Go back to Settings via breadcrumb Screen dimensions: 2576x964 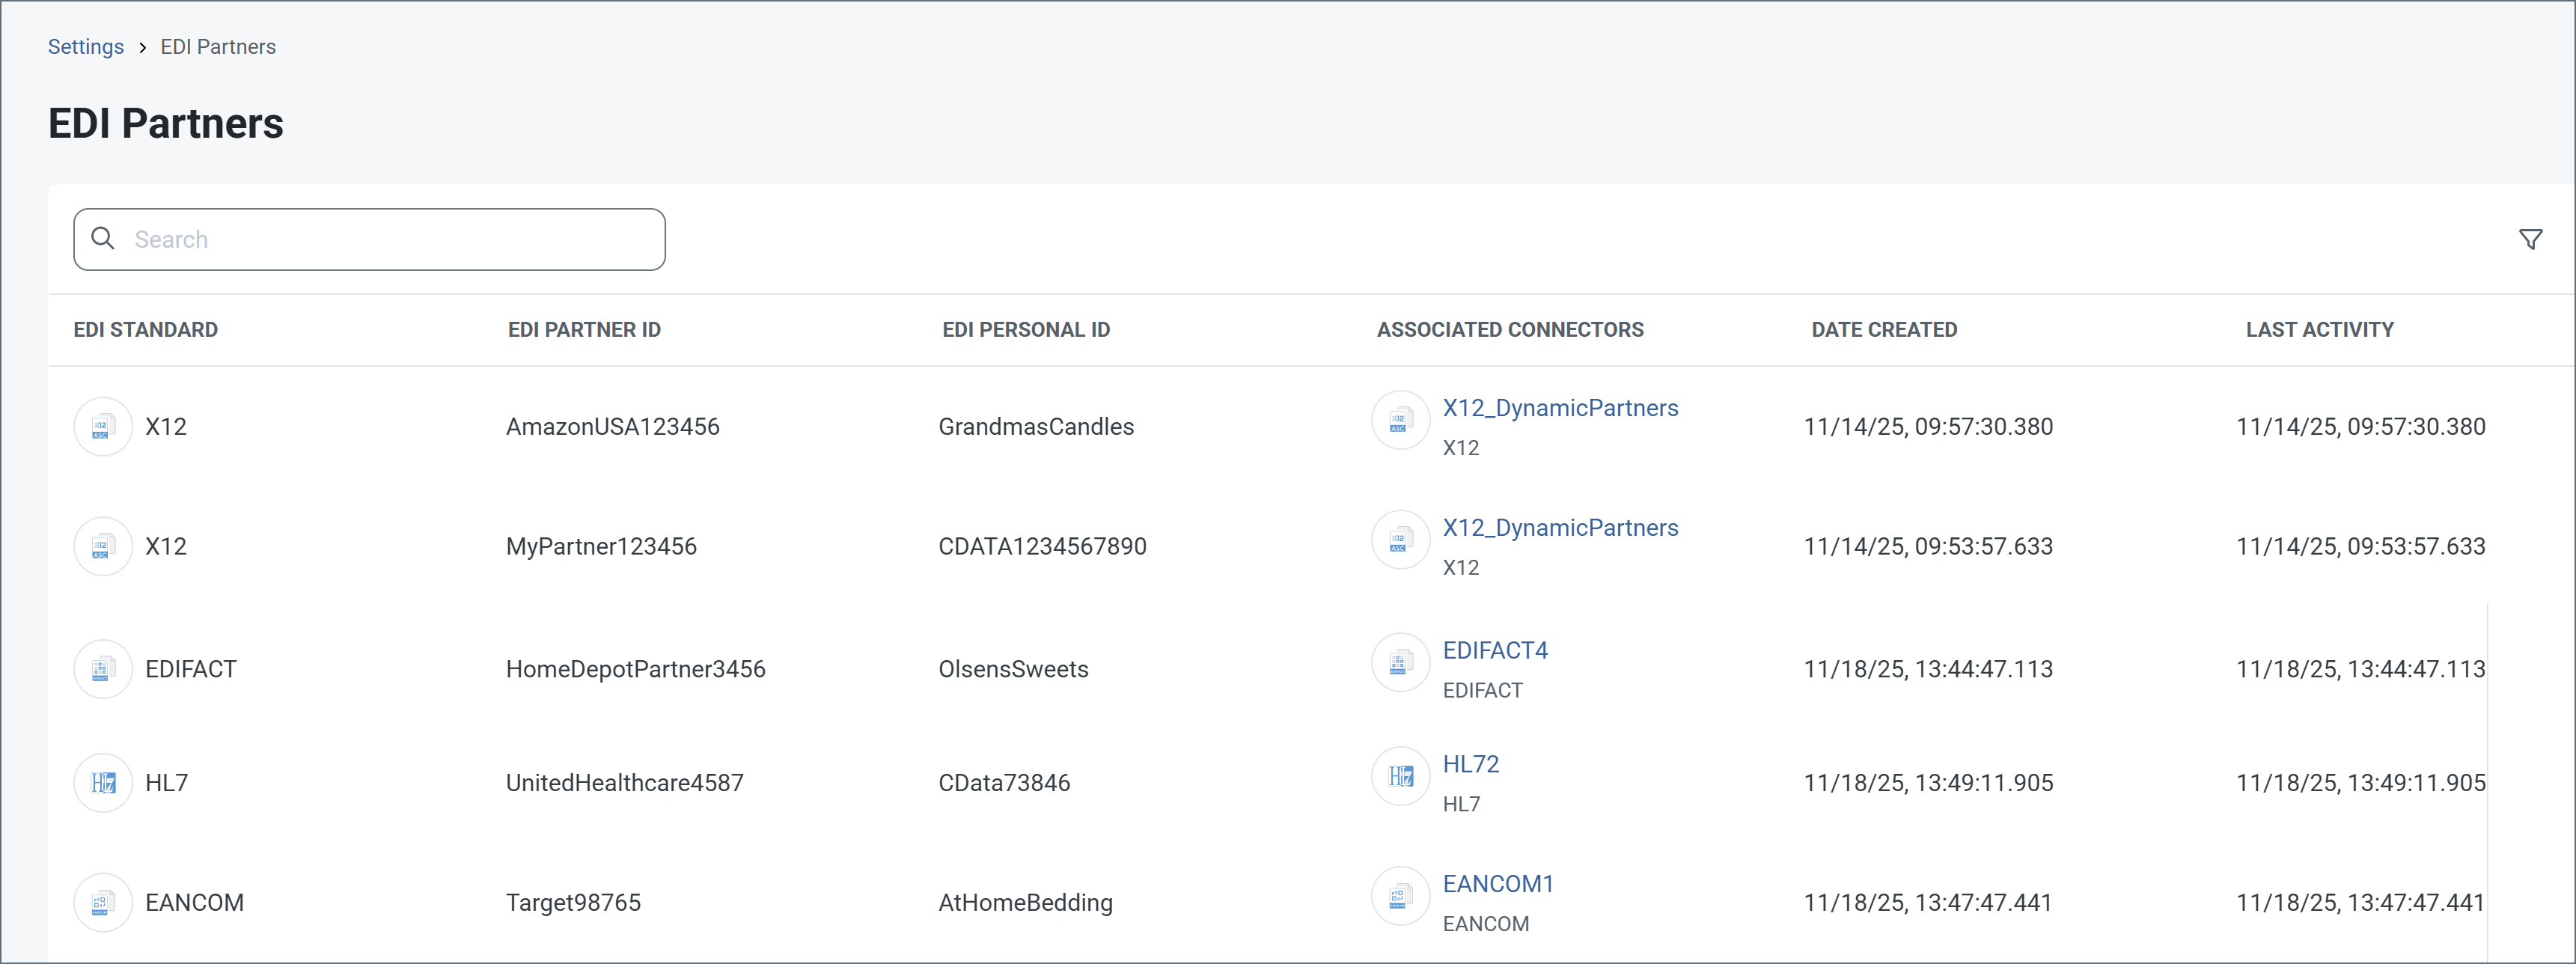[86, 47]
